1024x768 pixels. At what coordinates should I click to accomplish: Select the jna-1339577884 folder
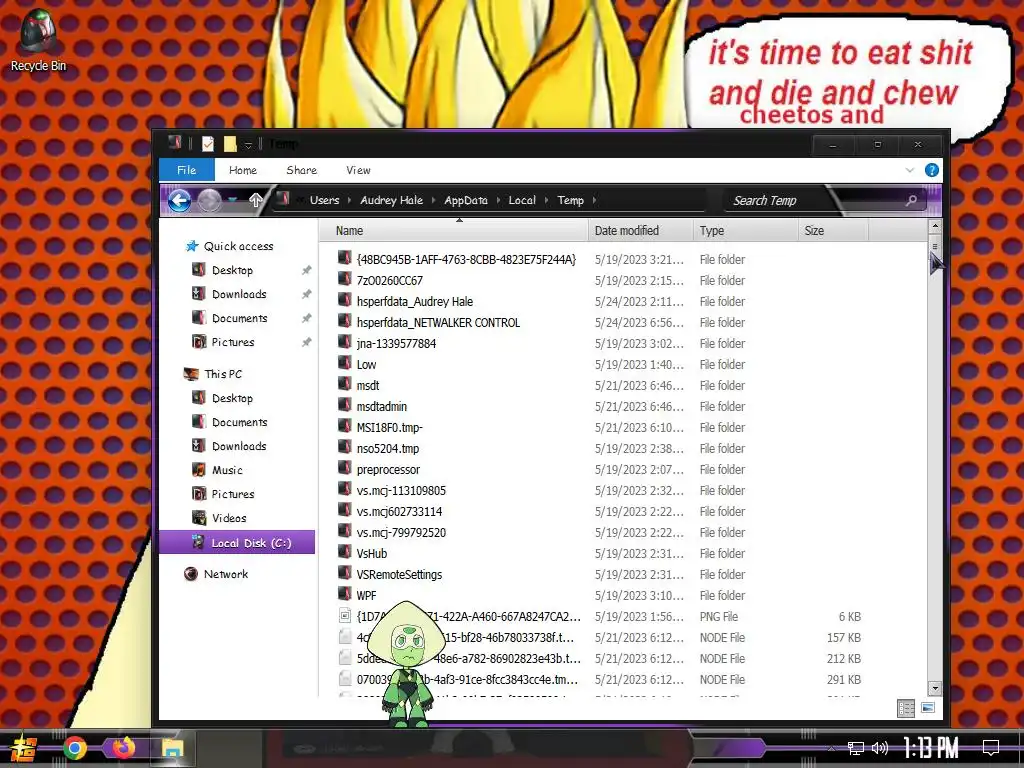[396, 344]
